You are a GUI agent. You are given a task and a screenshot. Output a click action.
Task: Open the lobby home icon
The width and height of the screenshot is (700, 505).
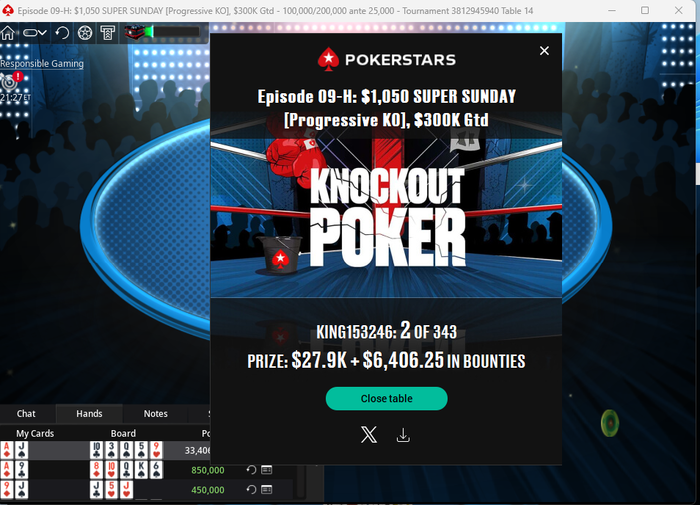click(x=8, y=33)
